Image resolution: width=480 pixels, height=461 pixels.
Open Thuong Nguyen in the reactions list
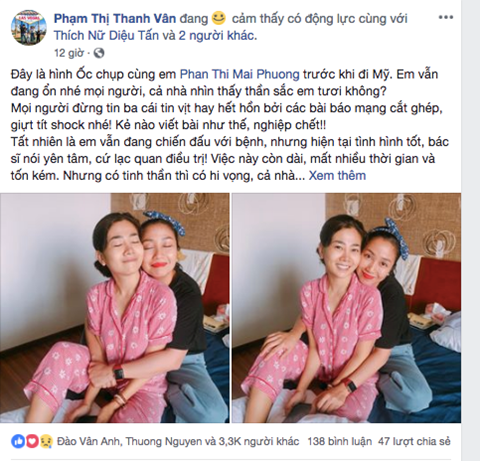pos(164,441)
